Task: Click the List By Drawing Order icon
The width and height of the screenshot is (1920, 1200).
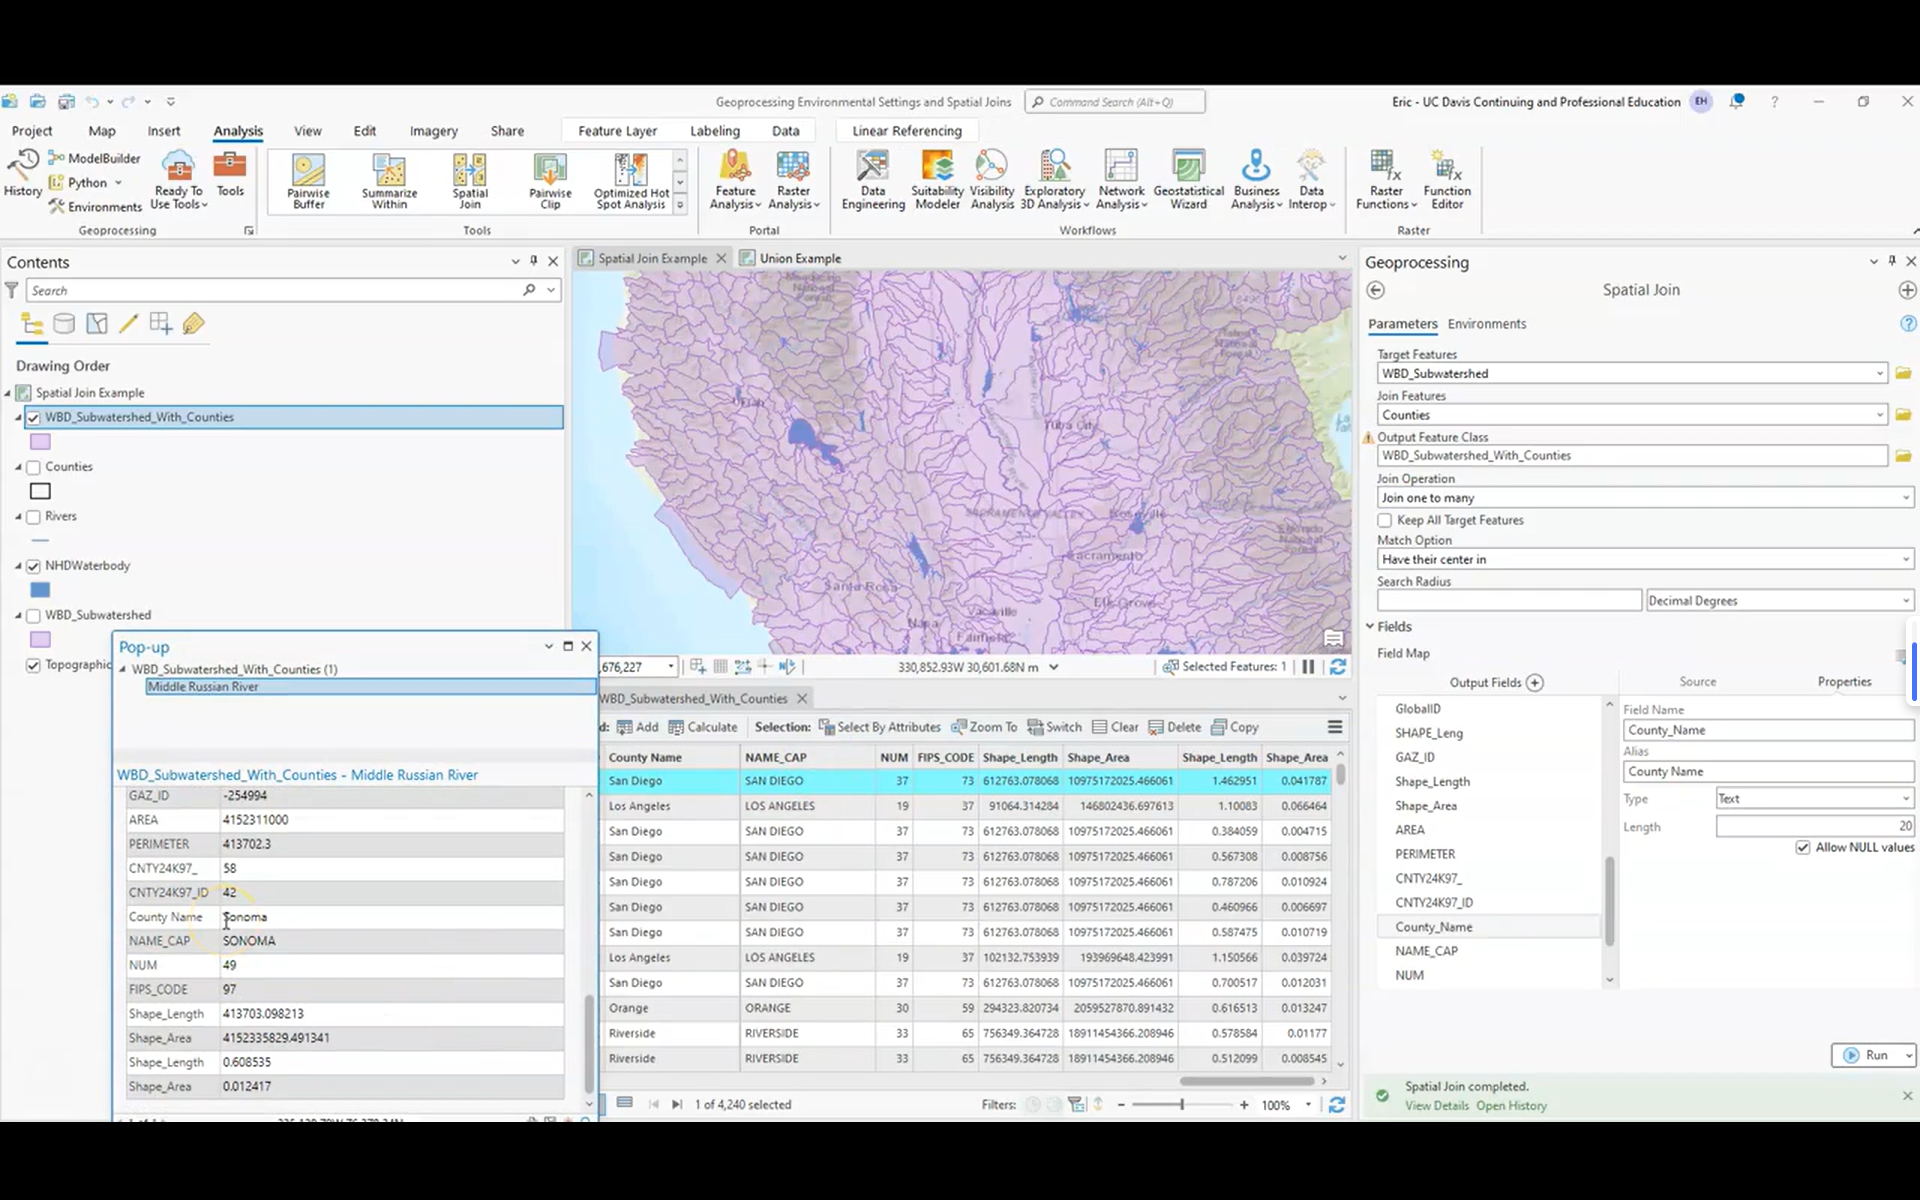Action: tap(32, 324)
